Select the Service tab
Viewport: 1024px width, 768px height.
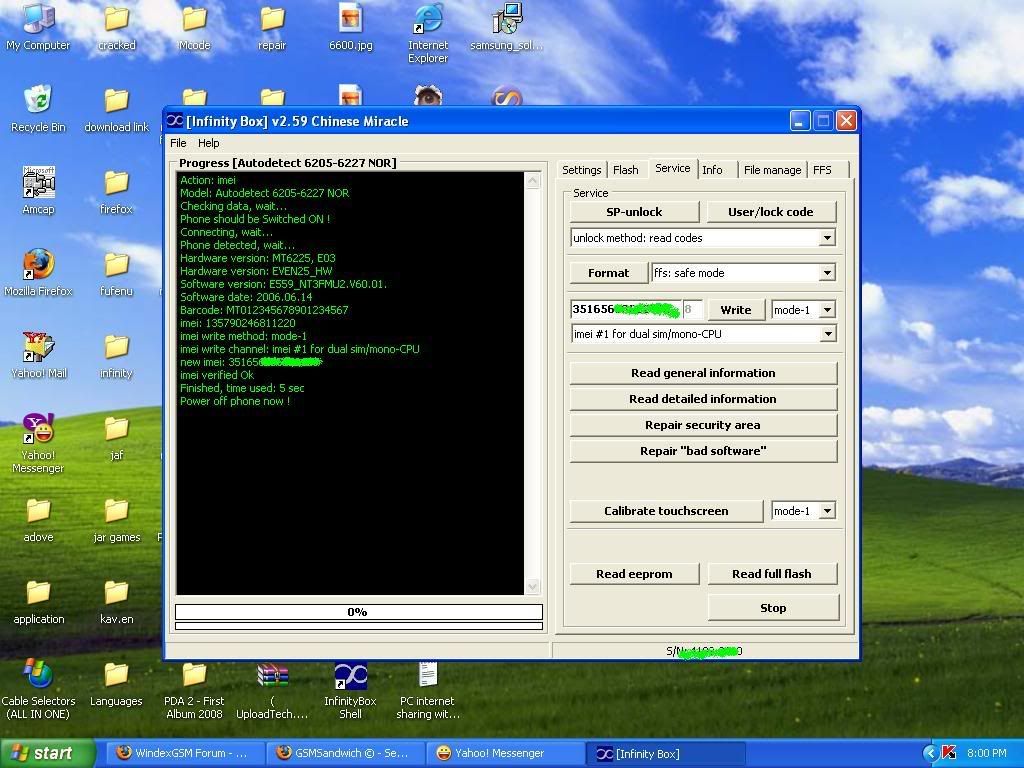673,168
